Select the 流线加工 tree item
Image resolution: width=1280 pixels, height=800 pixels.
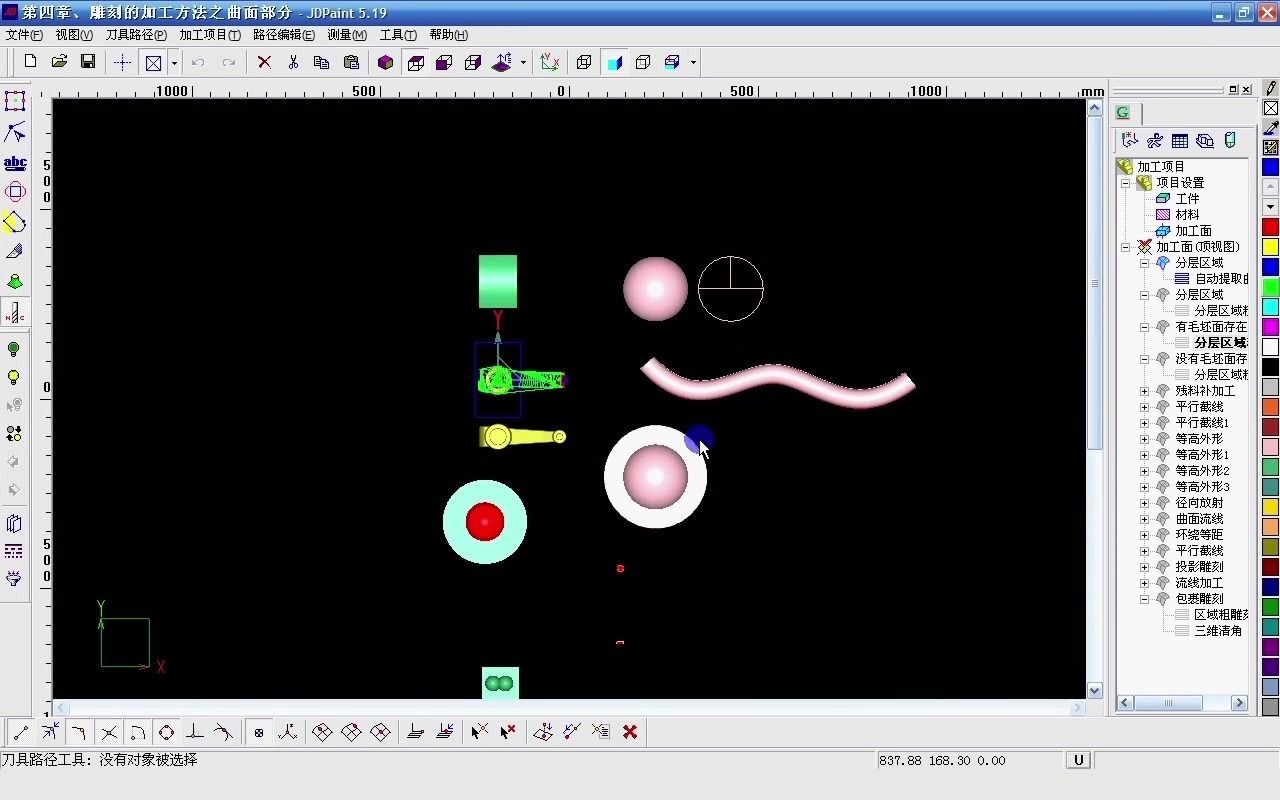pos(1199,583)
